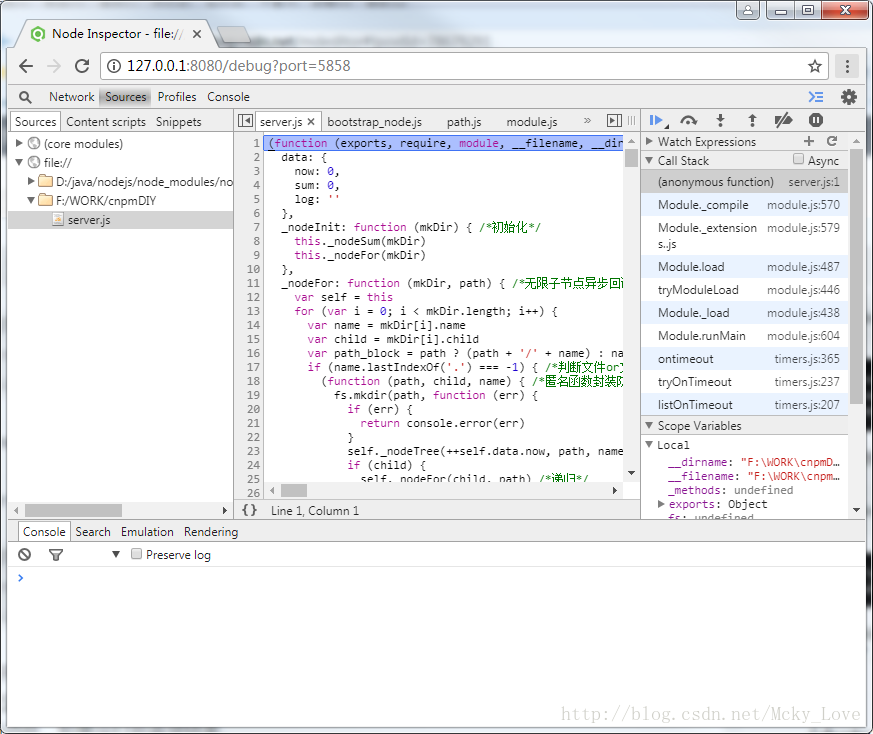Screen dimensions: 873x734
Task: Enable pause on exceptions
Action: pyautogui.click(x=816, y=120)
